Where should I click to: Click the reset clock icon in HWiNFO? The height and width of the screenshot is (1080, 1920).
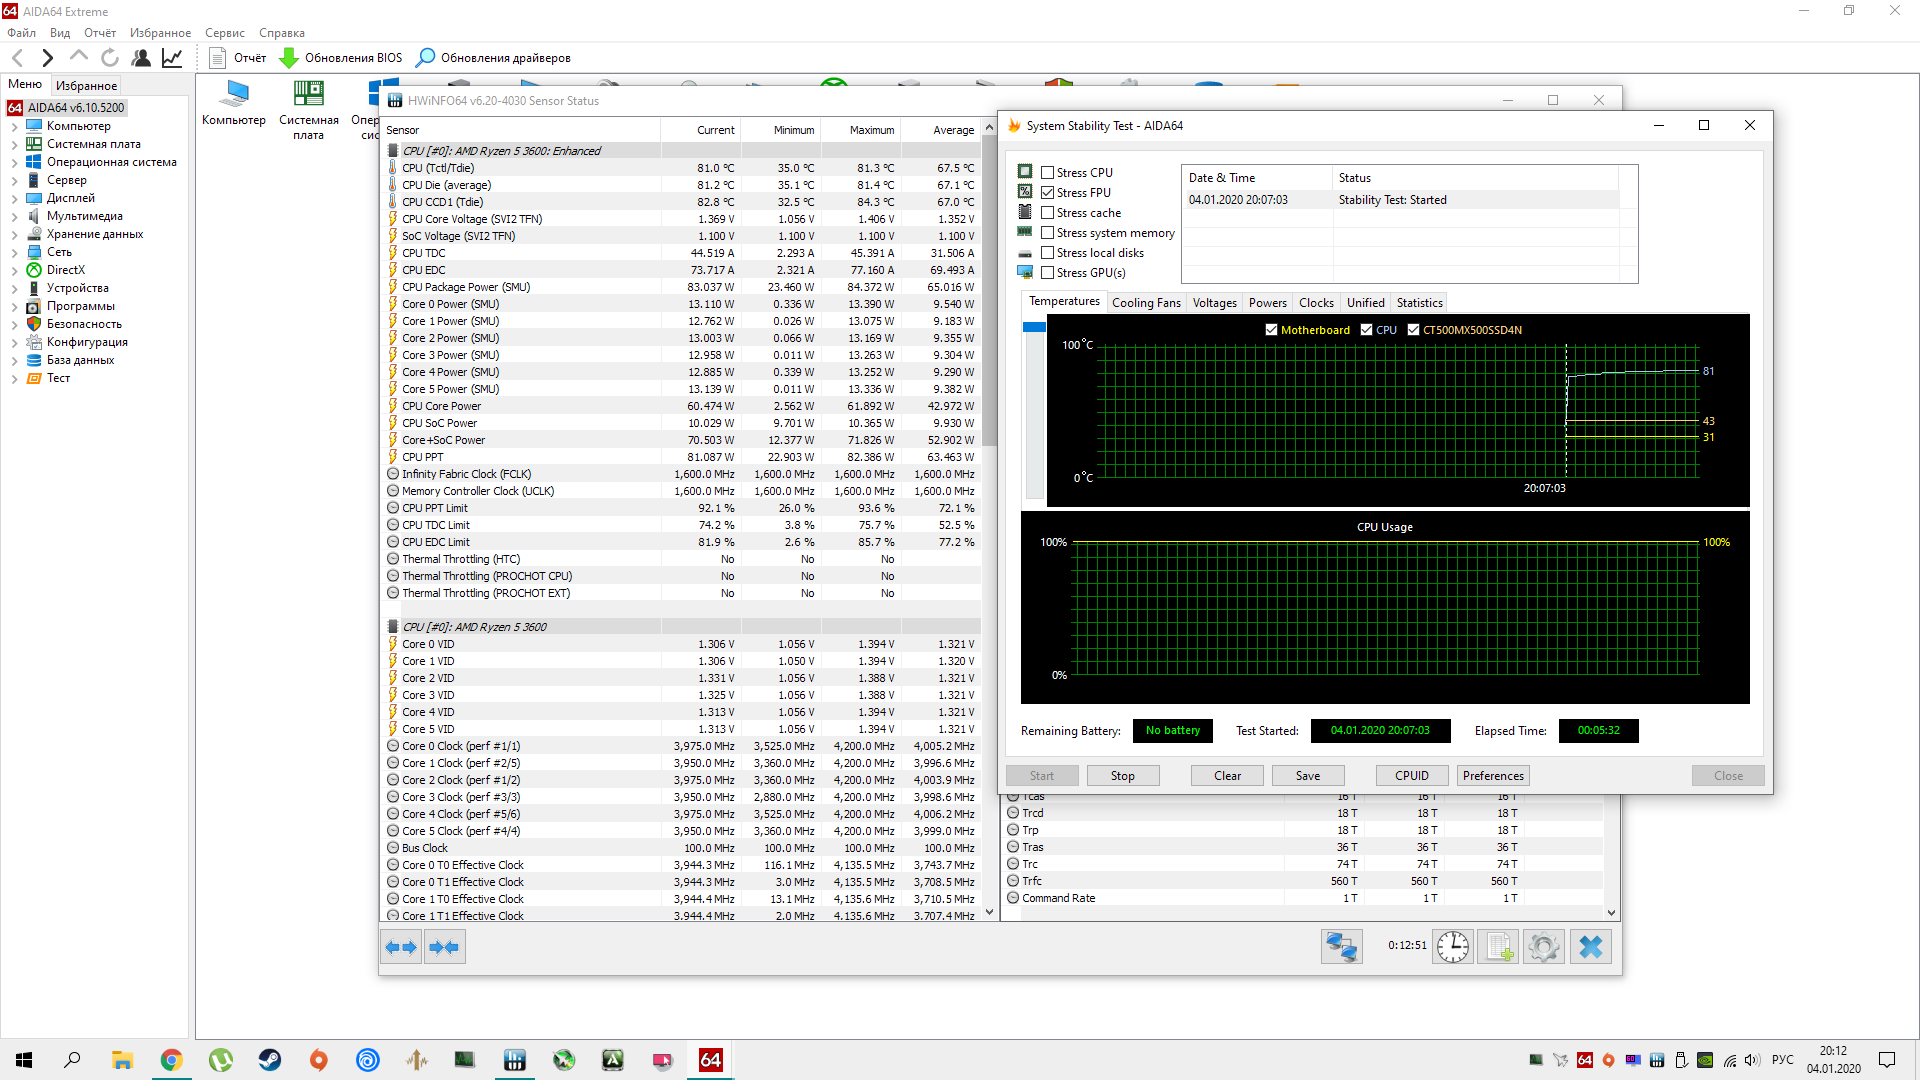[1452, 946]
